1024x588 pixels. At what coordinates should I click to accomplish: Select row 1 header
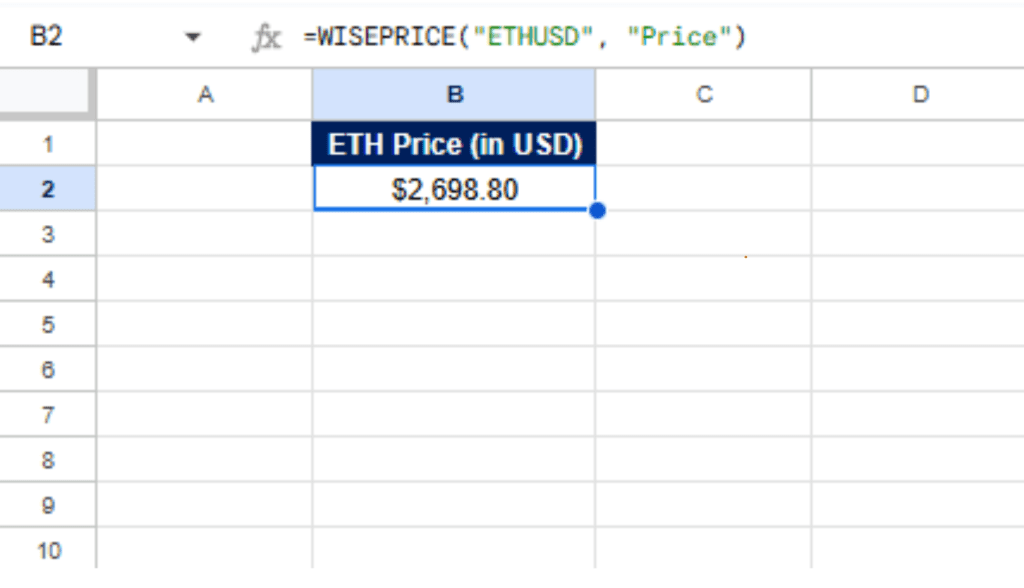[x=48, y=144]
